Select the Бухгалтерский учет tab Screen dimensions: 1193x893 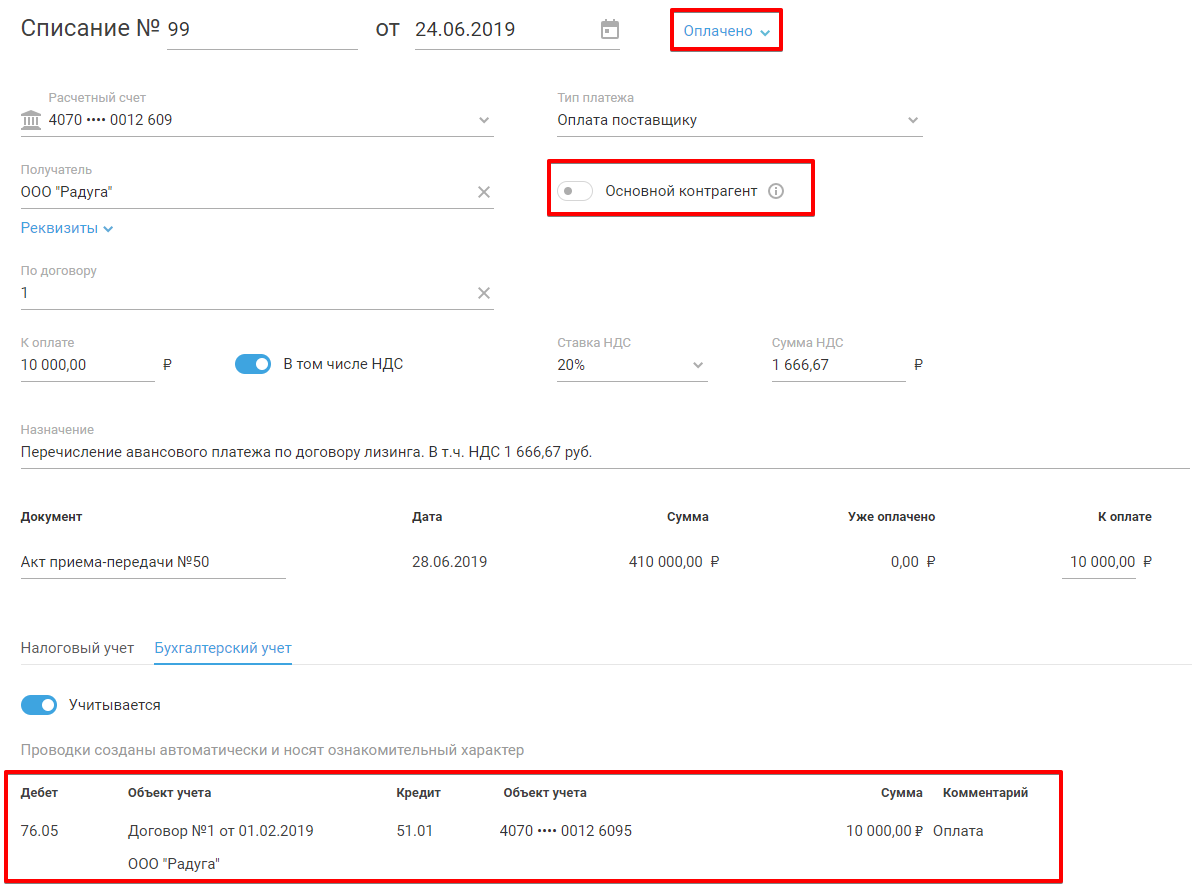pyautogui.click(x=223, y=648)
